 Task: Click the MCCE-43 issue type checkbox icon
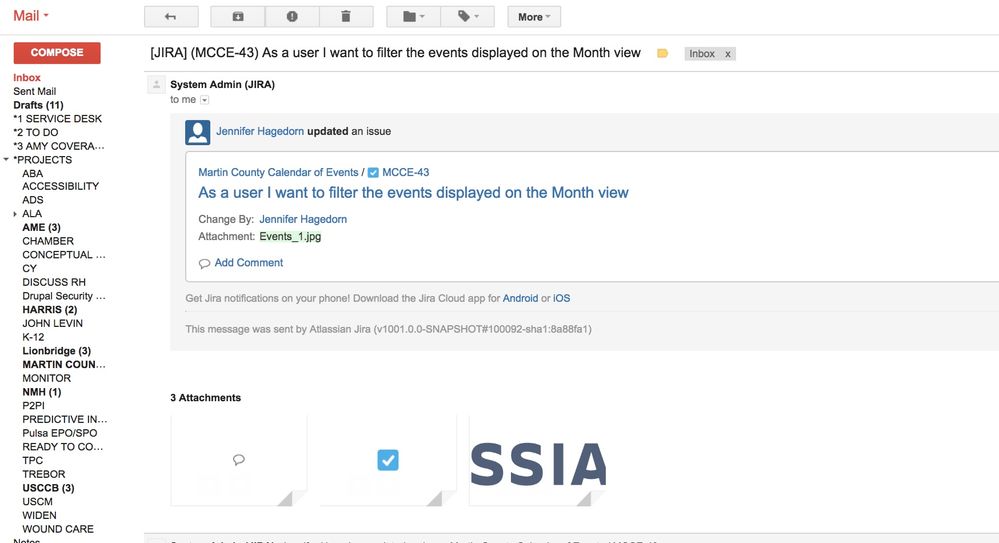(x=373, y=173)
